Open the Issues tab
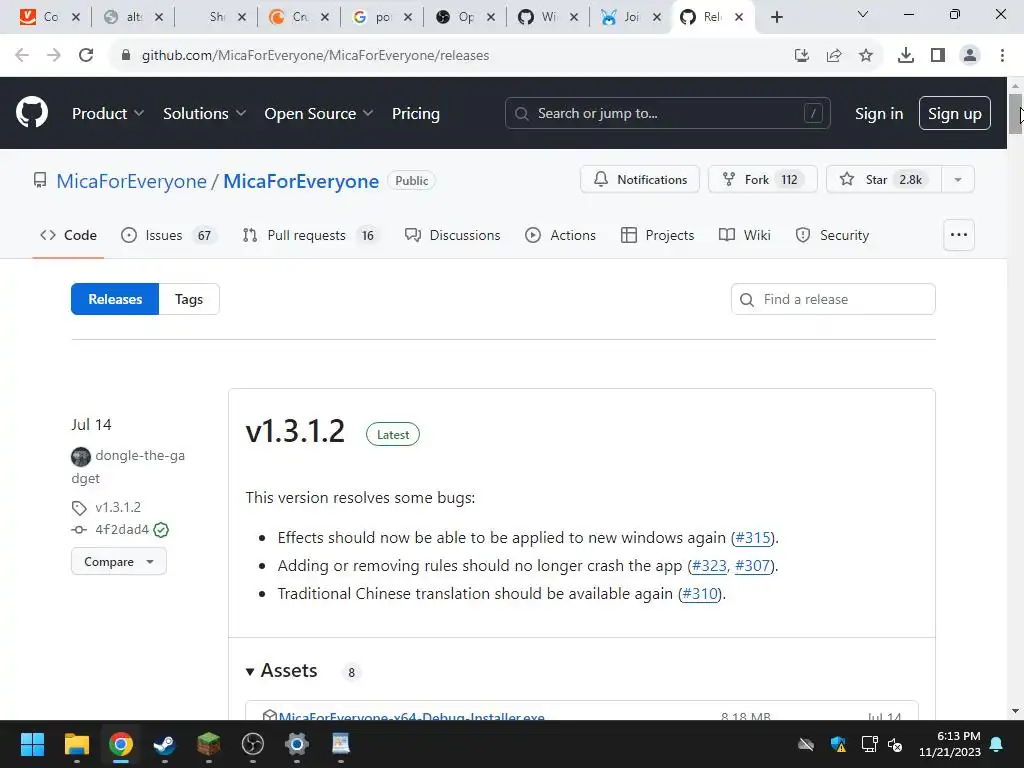Viewport: 1024px width, 768px height. click(168, 235)
